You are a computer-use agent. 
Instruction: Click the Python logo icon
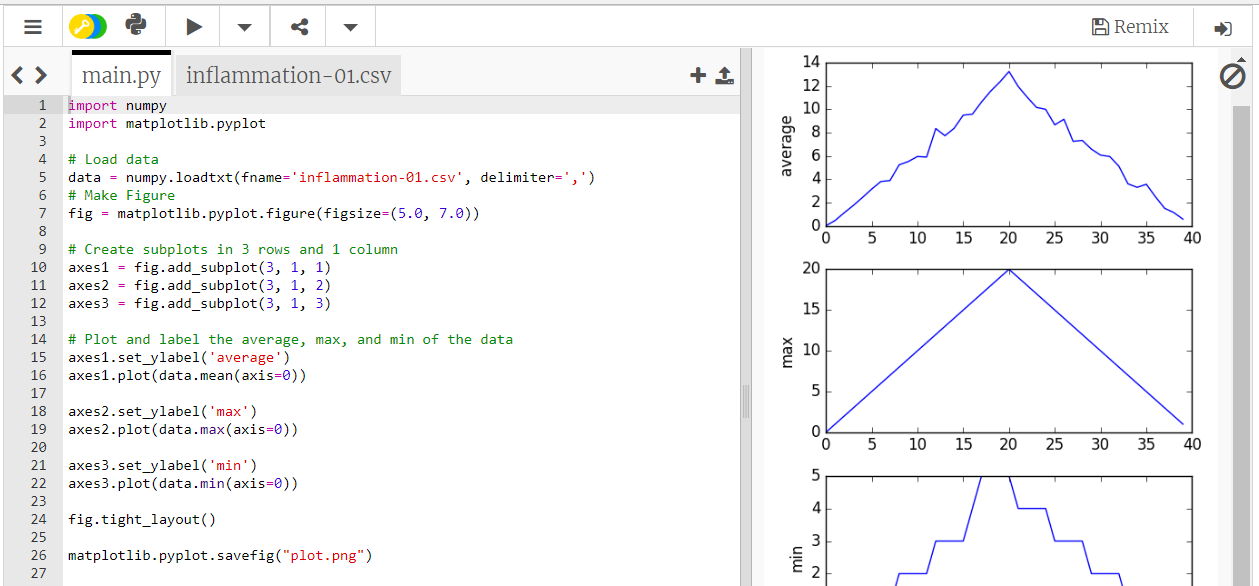[137, 26]
